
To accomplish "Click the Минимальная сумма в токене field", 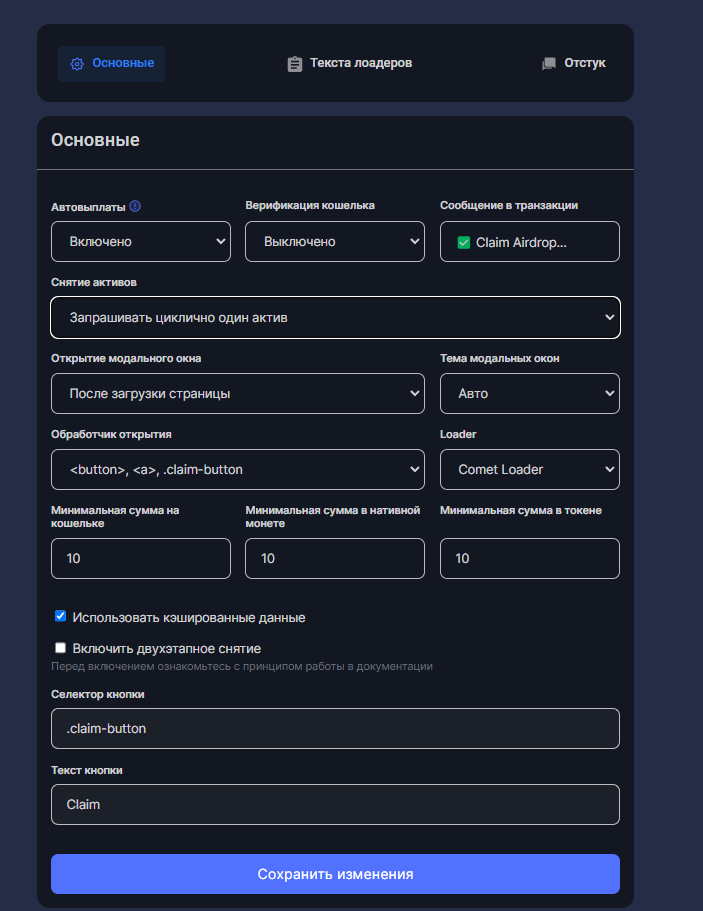I will pos(529,558).
